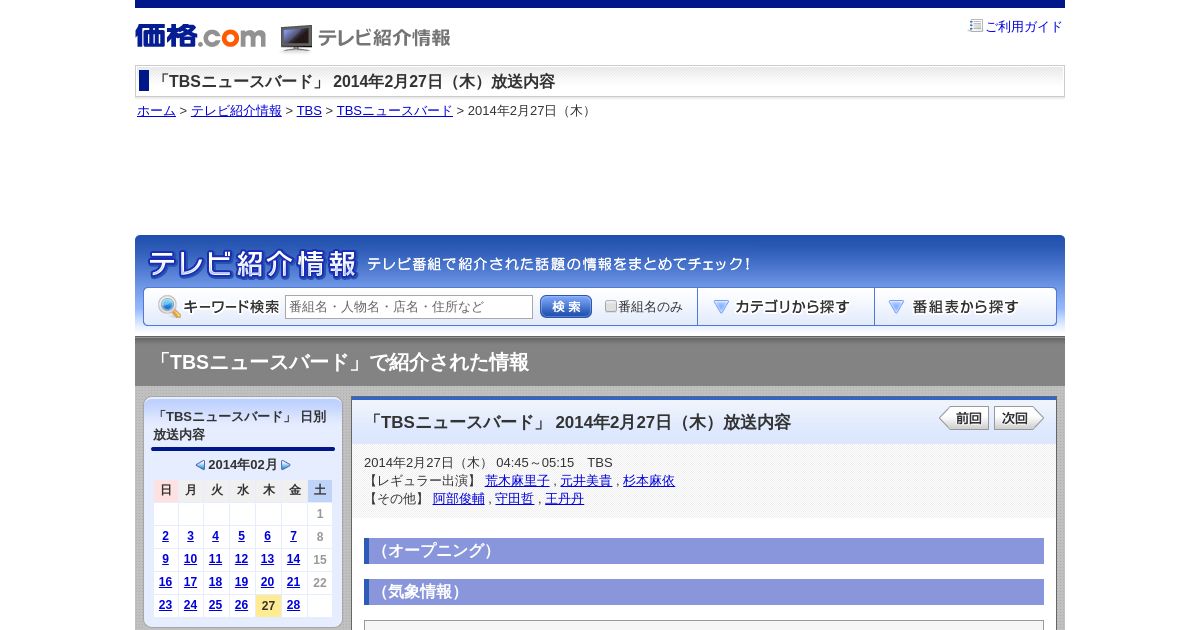Image resolution: width=1200 pixels, height=630 pixels.
Task: Select calendar date 10
Action: pos(190,559)
